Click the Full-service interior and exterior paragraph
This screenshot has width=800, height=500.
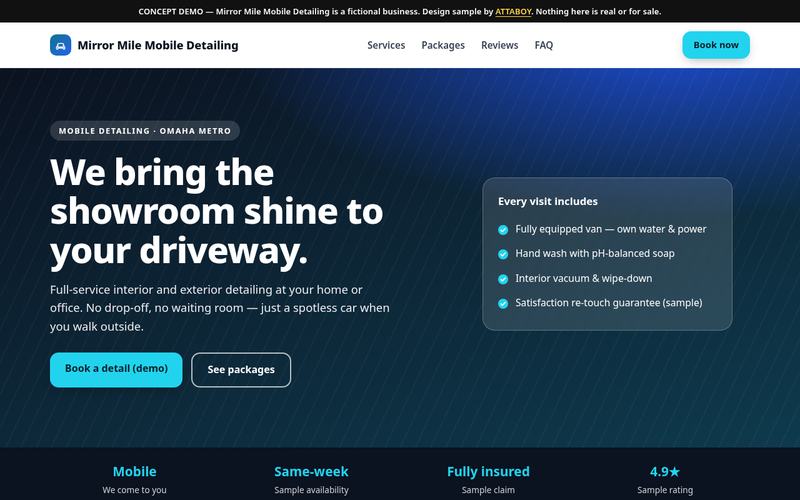pos(220,308)
